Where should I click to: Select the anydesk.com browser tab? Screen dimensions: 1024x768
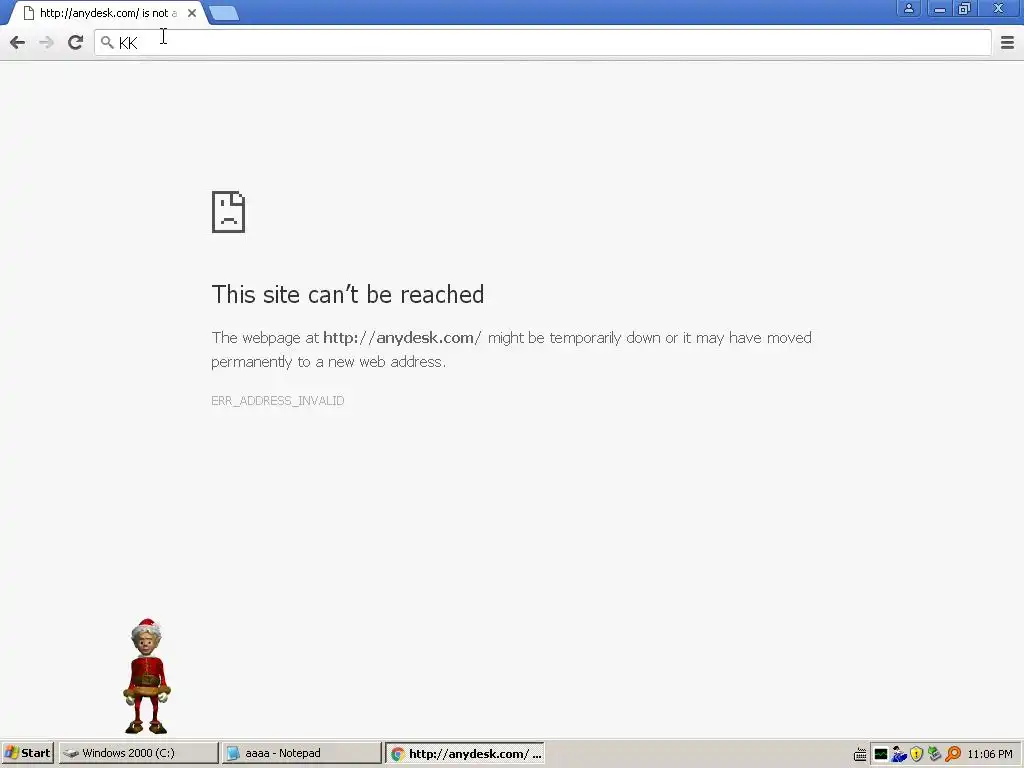coord(108,13)
